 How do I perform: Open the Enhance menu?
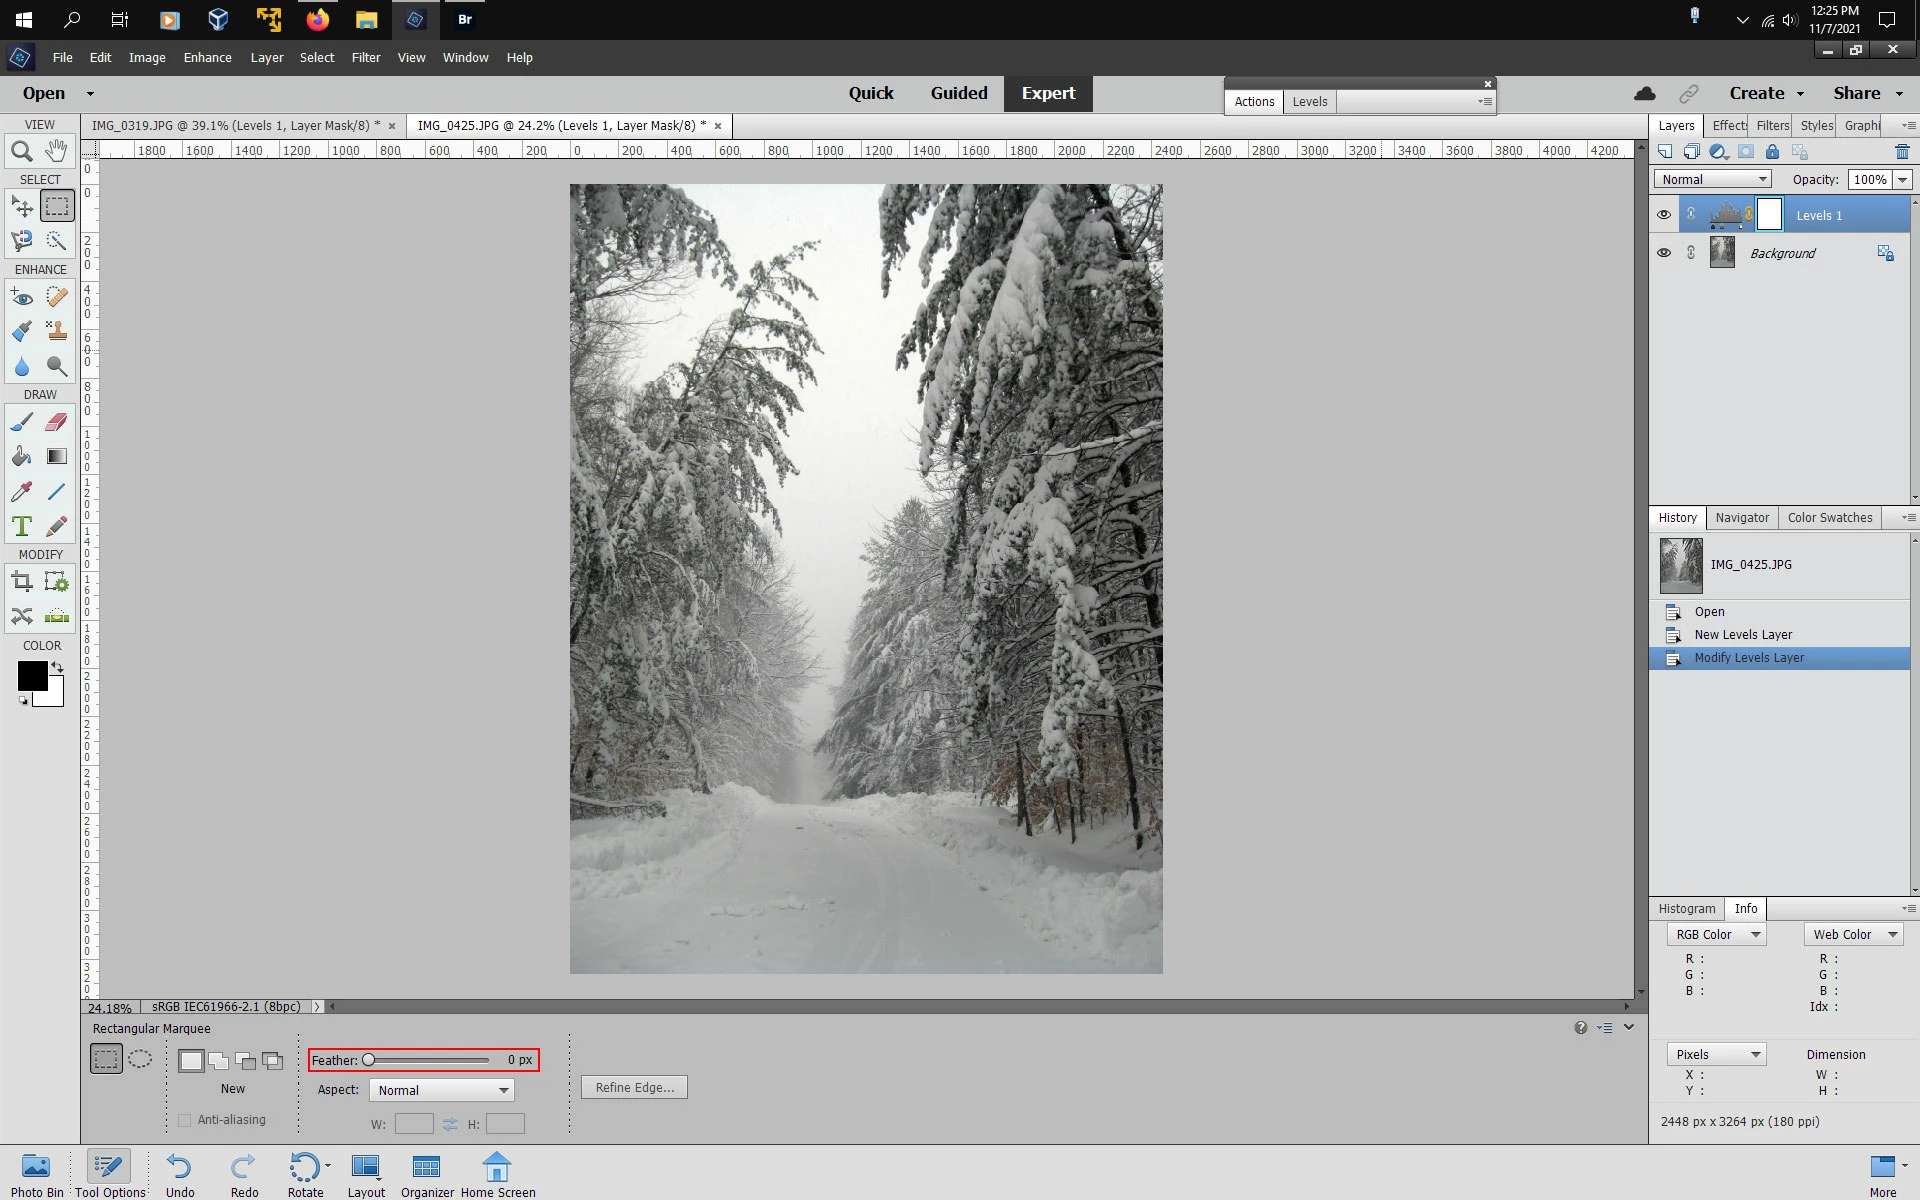pos(207,57)
